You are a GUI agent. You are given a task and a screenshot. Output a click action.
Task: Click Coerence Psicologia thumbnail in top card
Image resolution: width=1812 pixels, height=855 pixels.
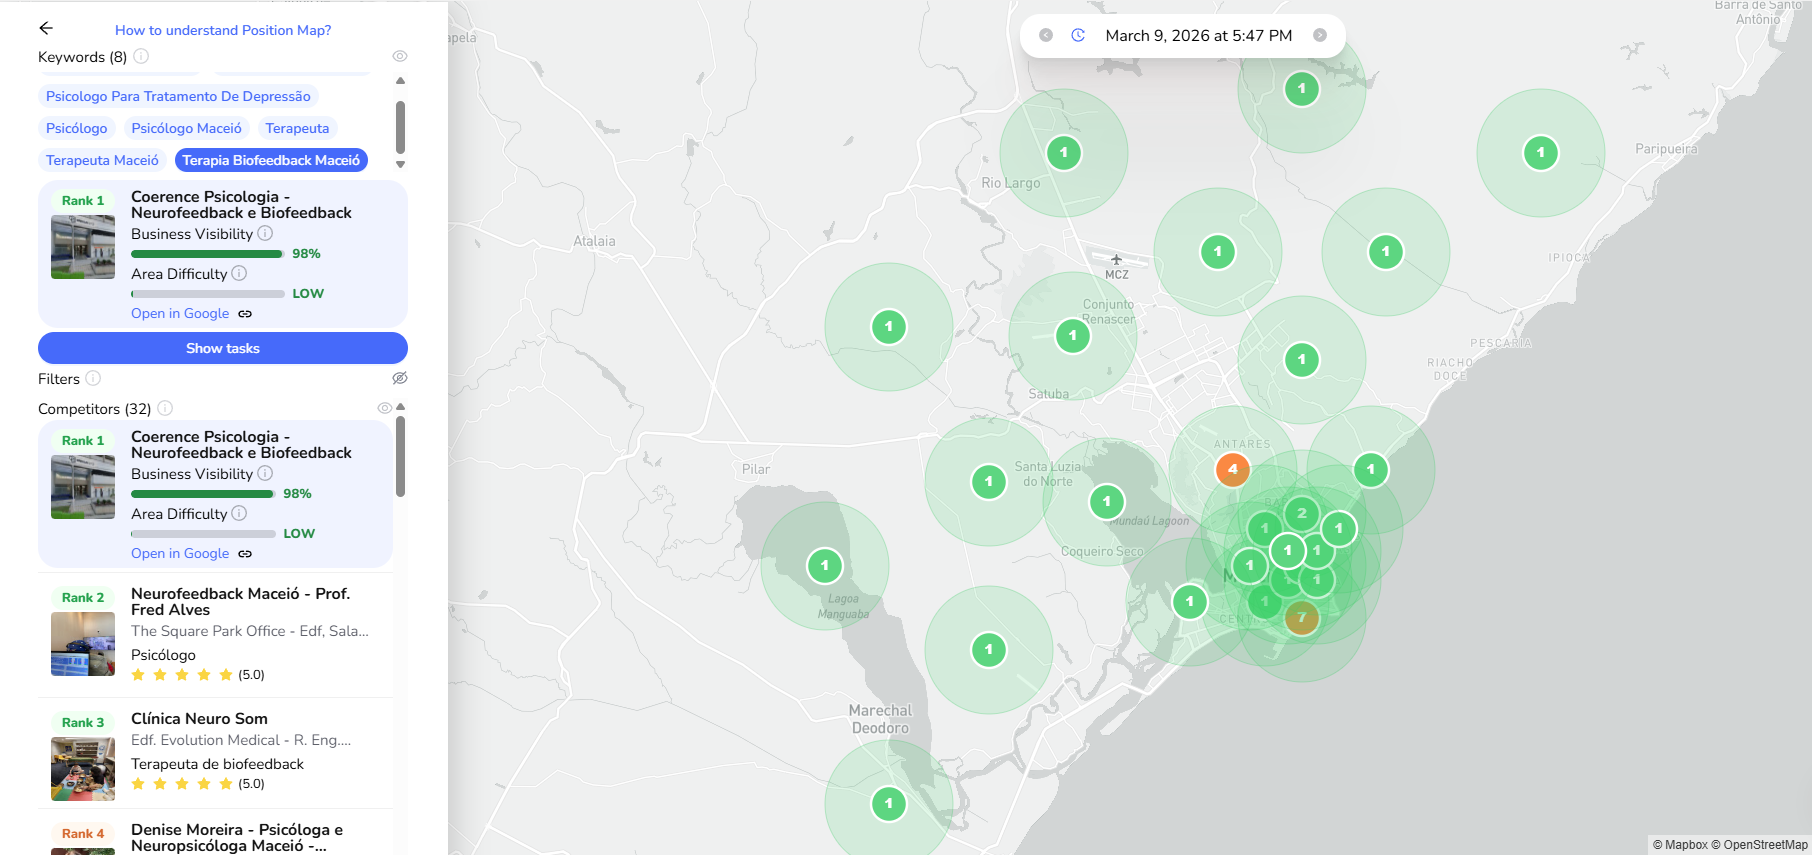pyautogui.click(x=83, y=247)
